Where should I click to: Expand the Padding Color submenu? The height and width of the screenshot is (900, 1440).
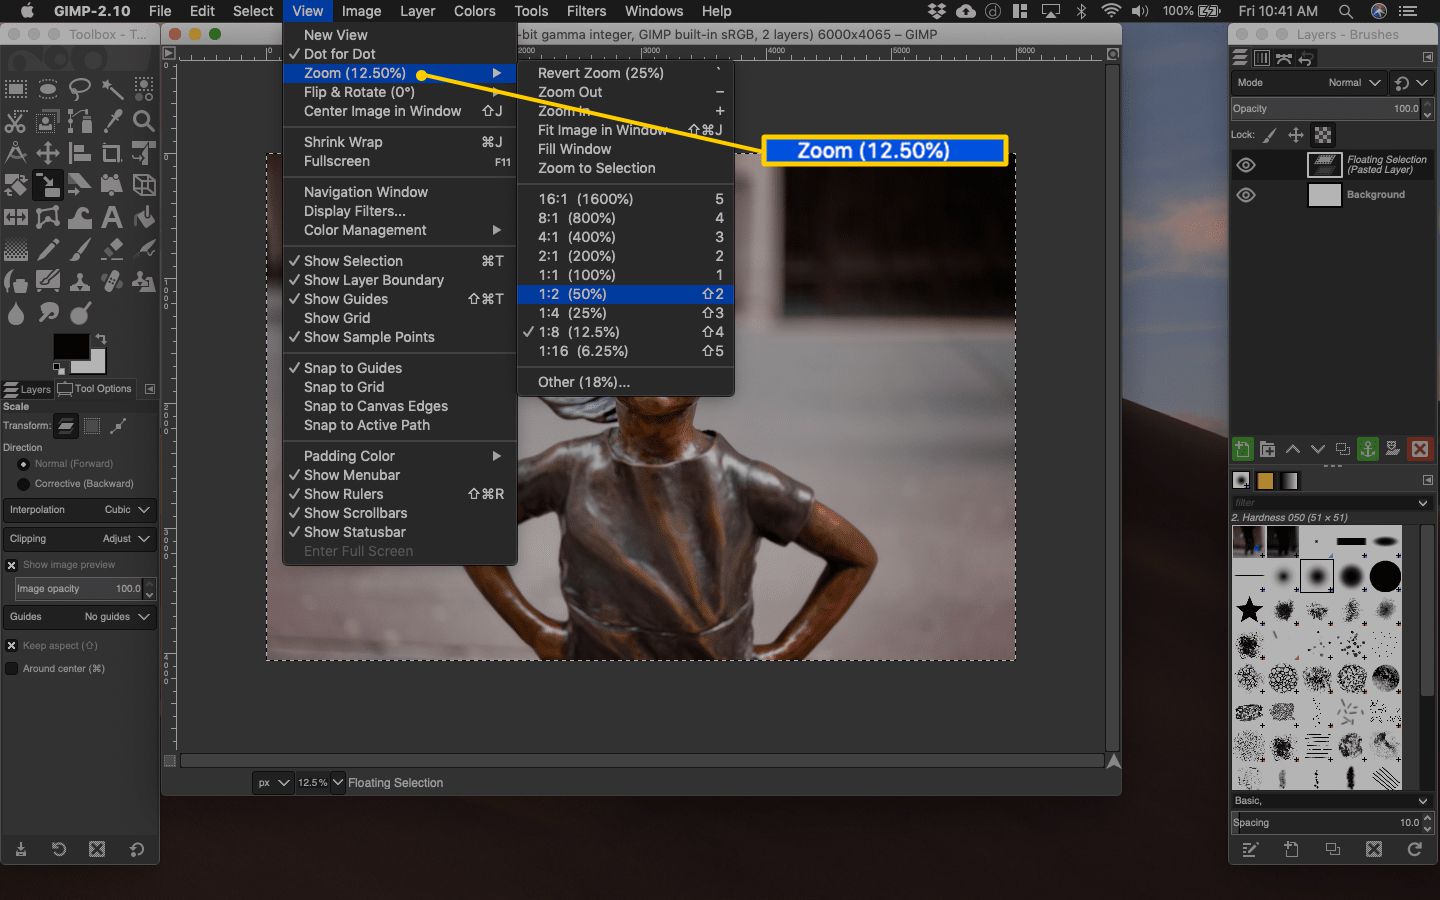pos(400,456)
